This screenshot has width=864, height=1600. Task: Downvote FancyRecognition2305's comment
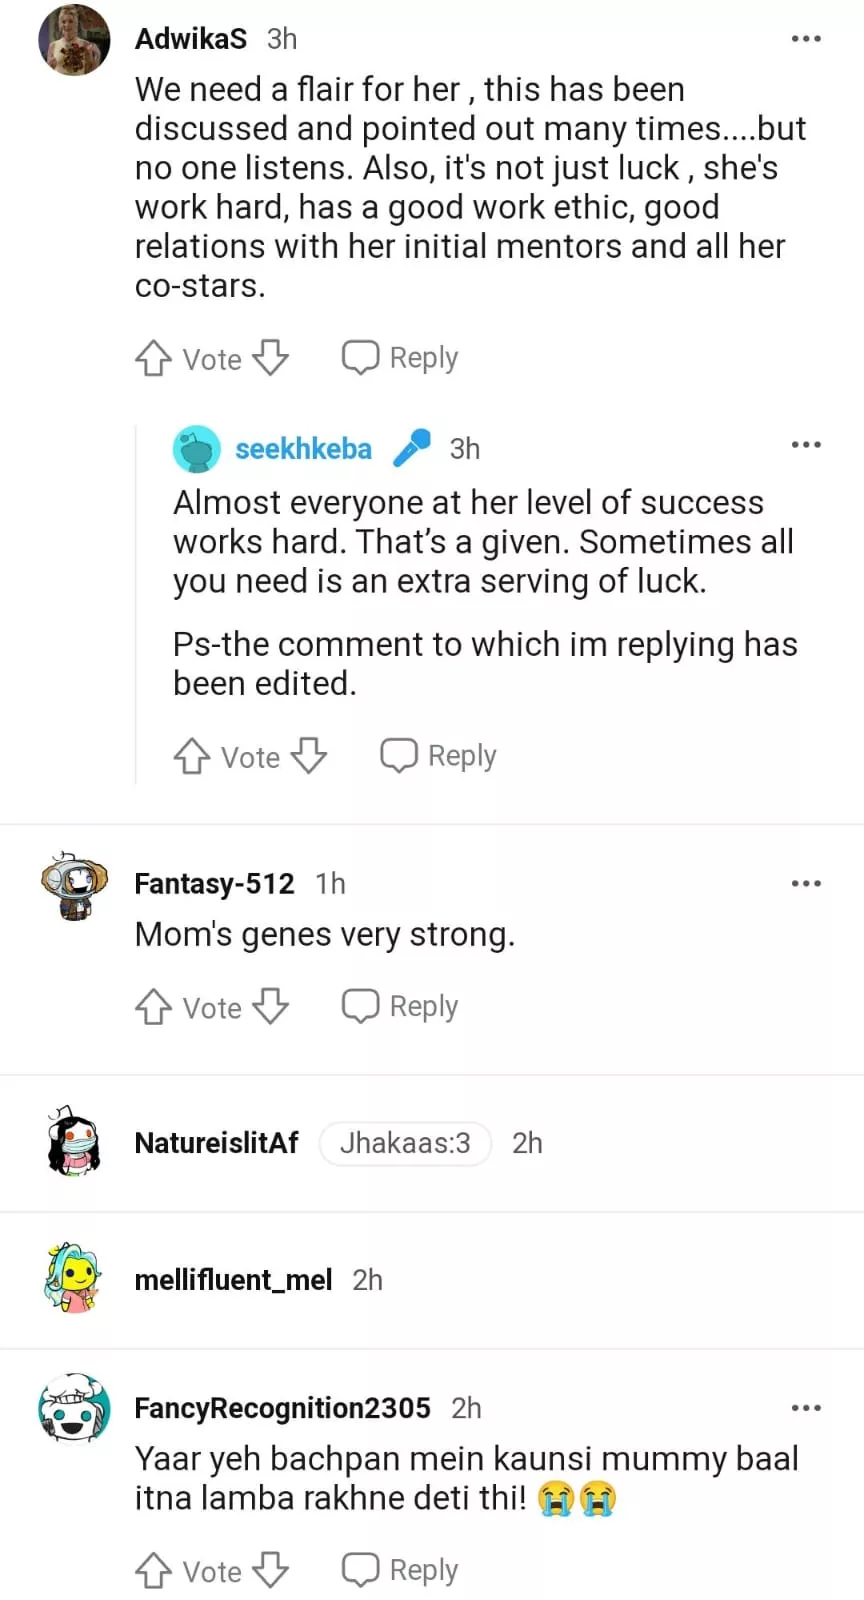tap(270, 1570)
